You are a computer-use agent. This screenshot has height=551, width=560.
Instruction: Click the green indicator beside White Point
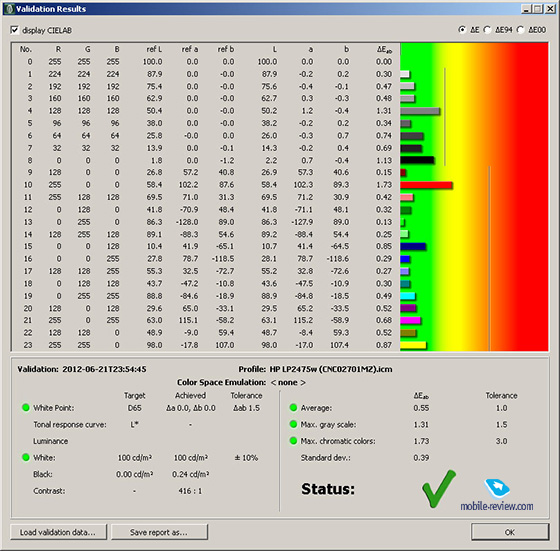point(26,407)
